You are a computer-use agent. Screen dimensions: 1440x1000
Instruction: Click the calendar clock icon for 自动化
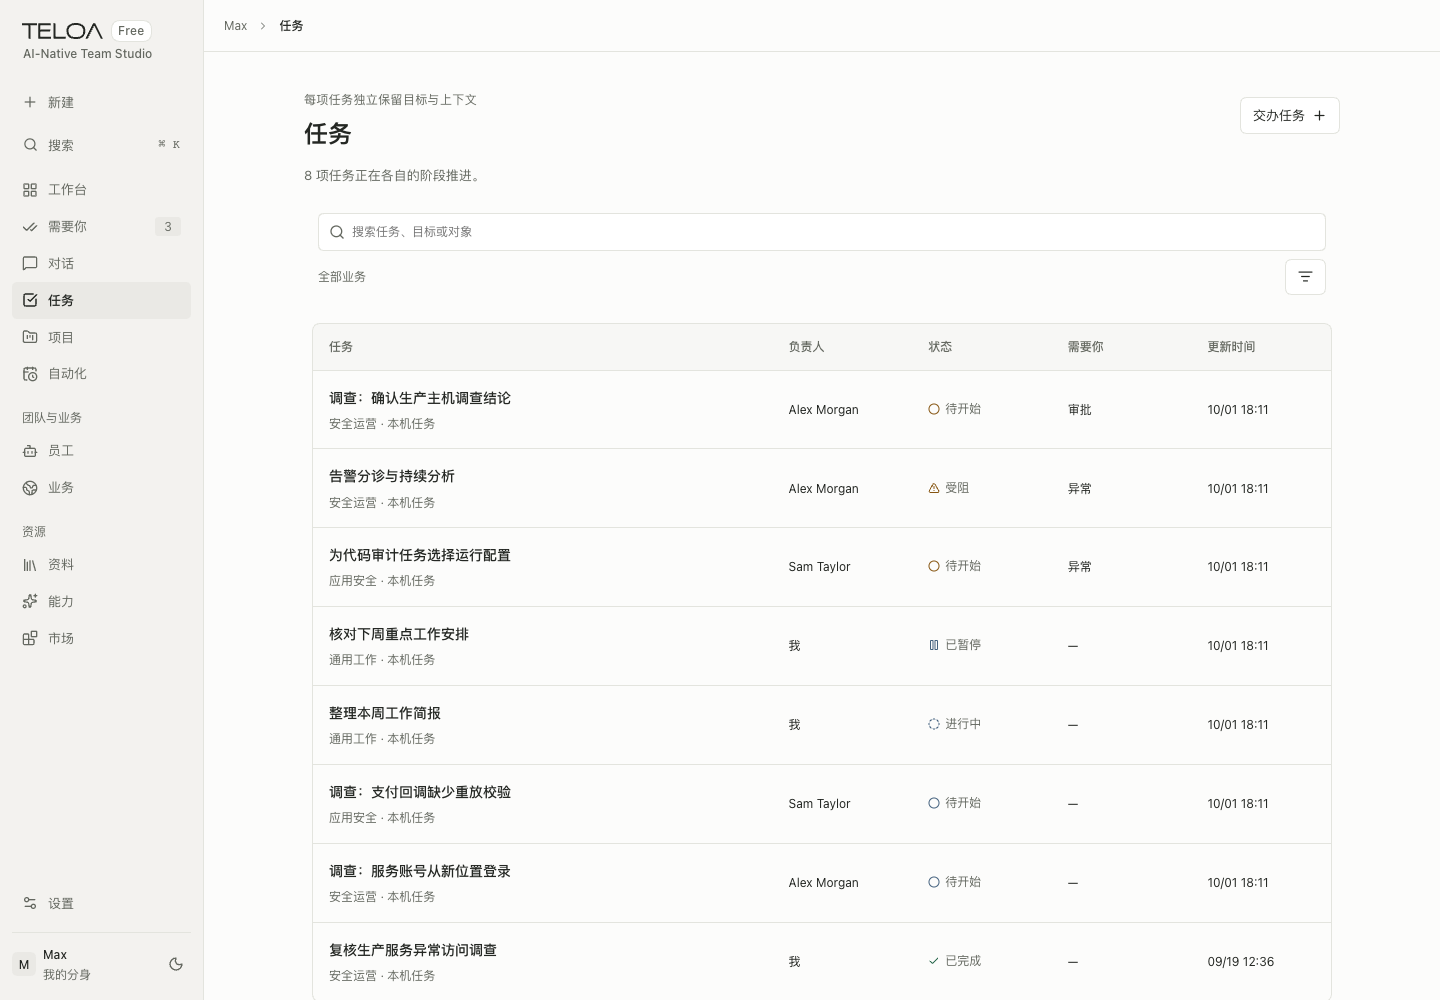pyautogui.click(x=30, y=374)
